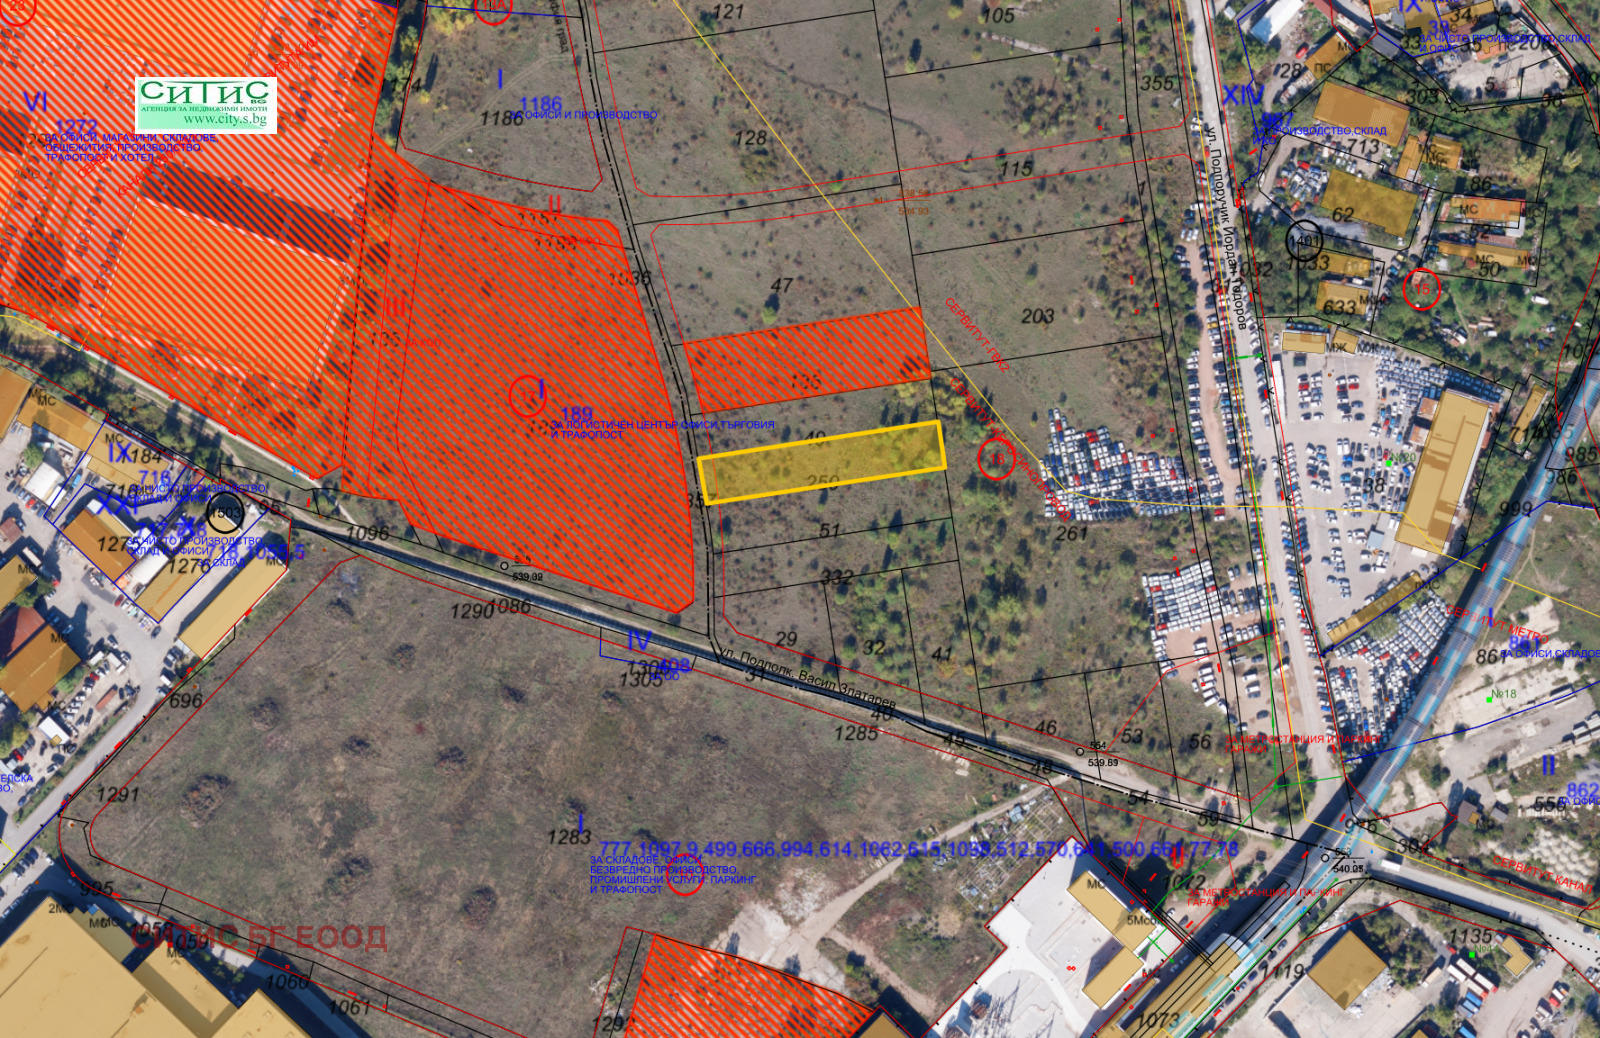Click the СИТИС БГ ЕООД watermark text
This screenshot has height=1038, width=1600.
click(x=259, y=938)
